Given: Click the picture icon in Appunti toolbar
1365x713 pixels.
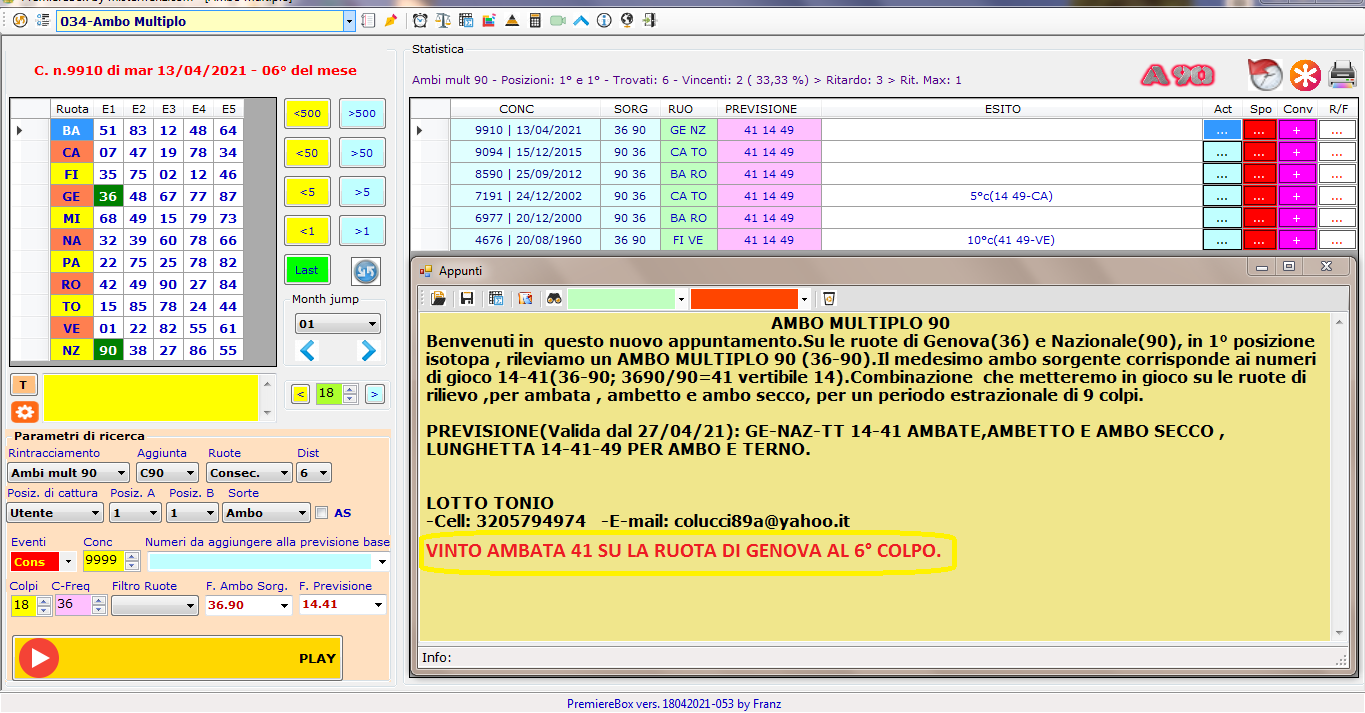Looking at the screenshot, I should pos(525,298).
